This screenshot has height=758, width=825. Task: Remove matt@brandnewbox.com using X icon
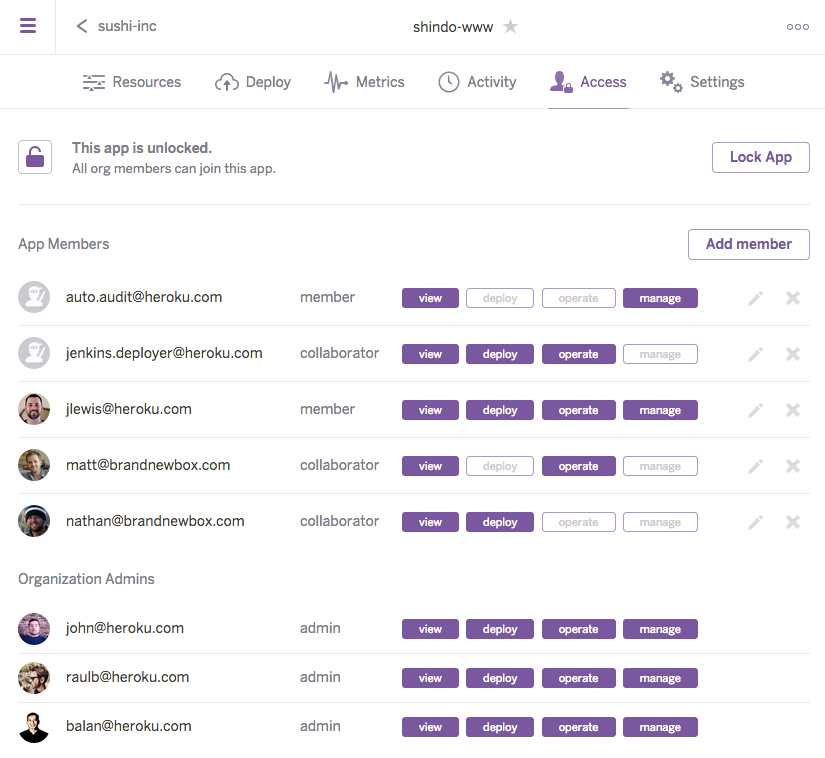793,466
